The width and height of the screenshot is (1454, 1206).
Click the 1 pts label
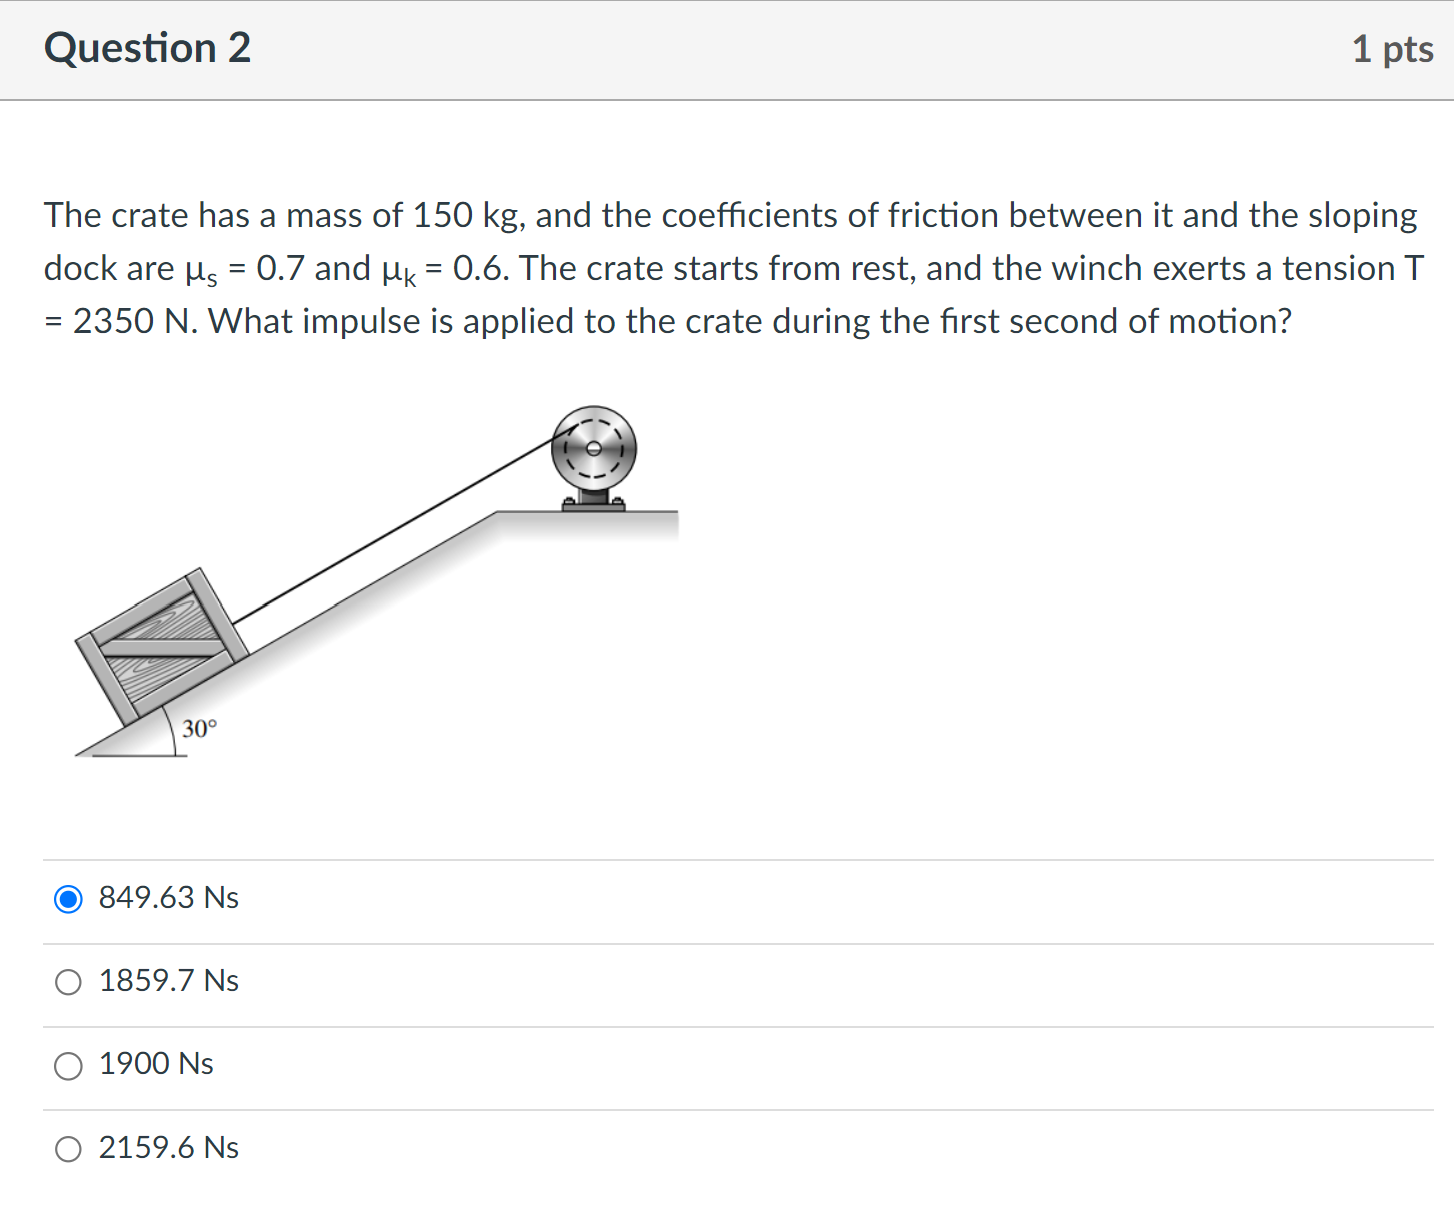click(1392, 48)
